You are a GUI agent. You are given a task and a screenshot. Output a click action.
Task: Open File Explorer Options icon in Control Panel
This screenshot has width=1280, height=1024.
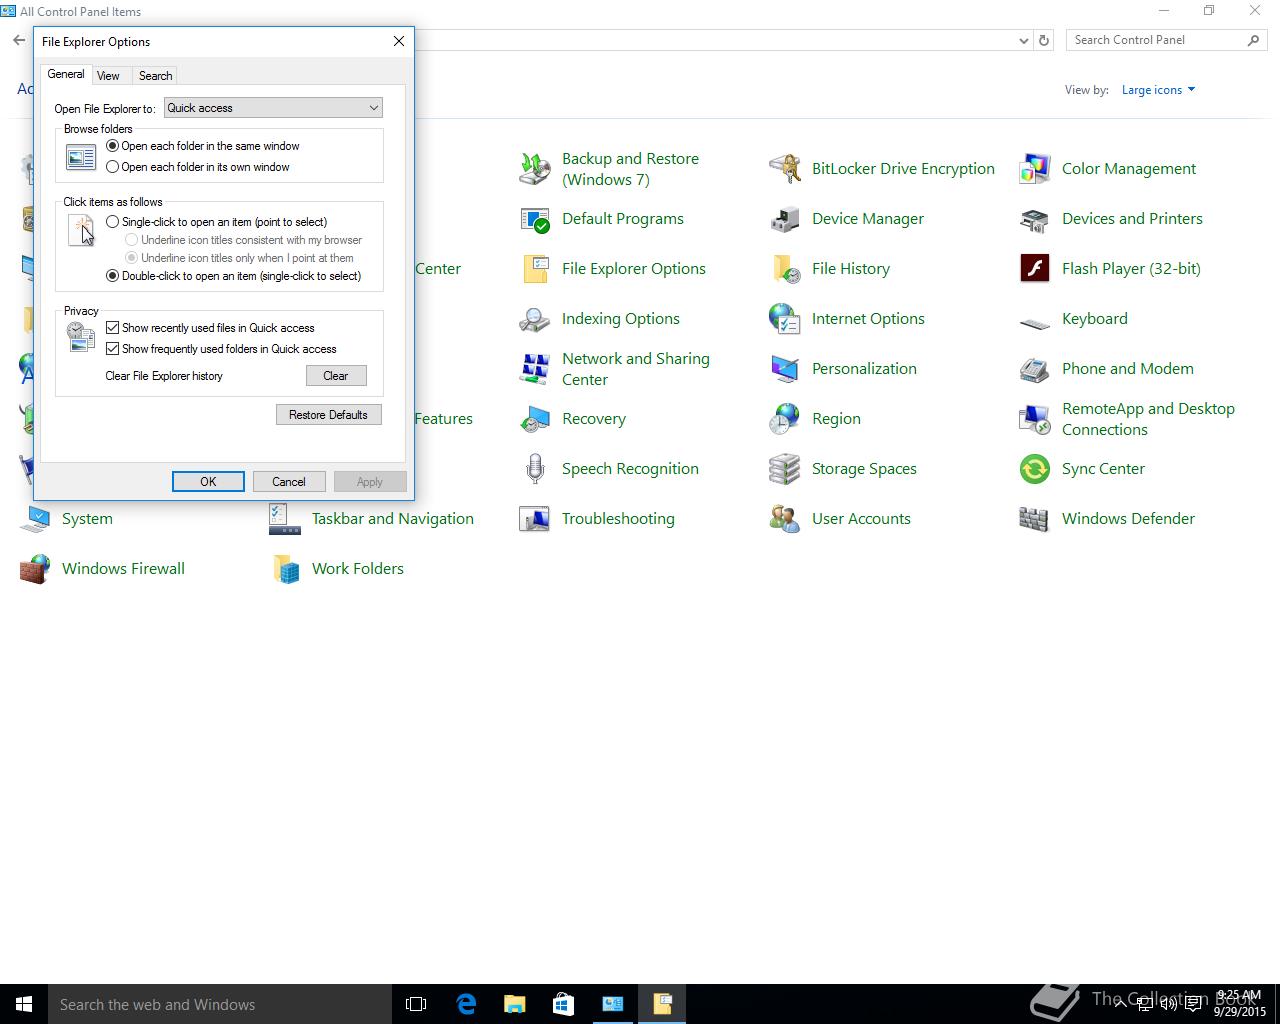[x=535, y=269]
